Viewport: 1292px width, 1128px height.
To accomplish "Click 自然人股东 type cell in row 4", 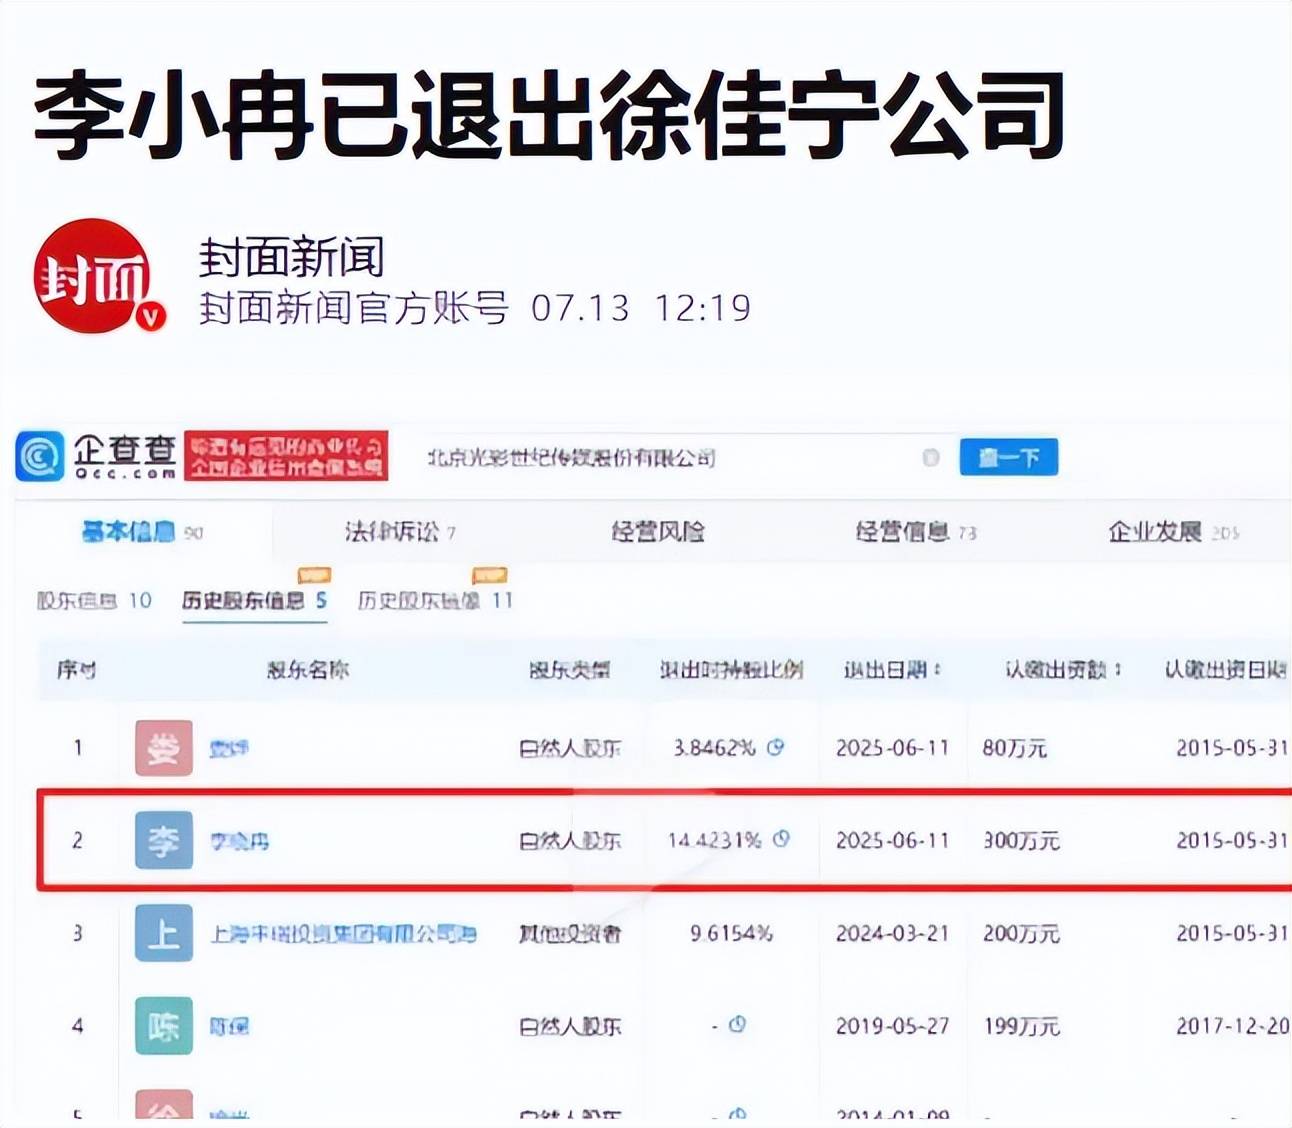I will tap(569, 1026).
